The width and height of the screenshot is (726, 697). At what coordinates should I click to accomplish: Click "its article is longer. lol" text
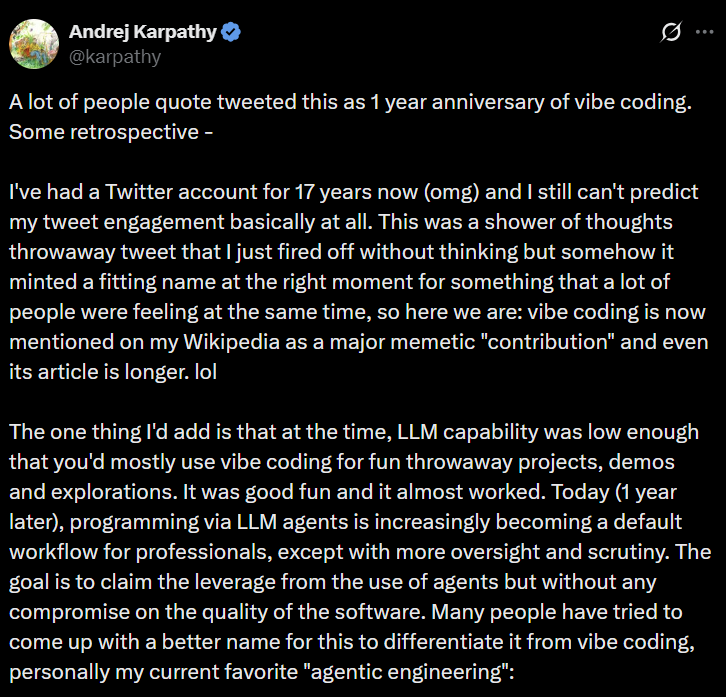pos(100,368)
